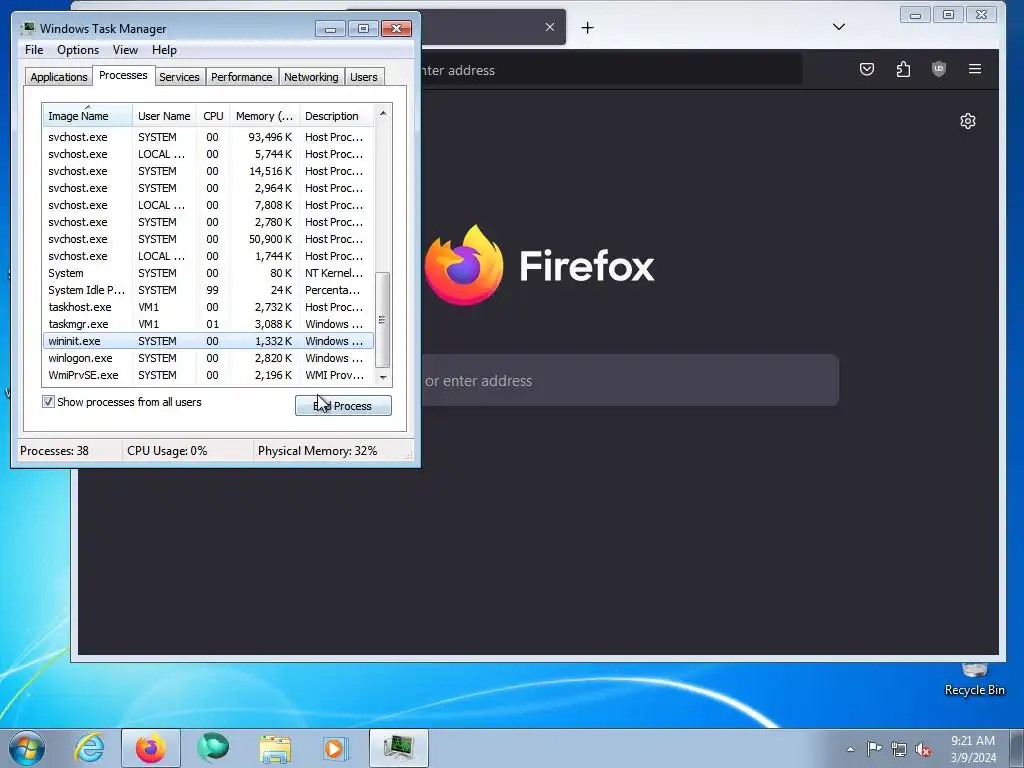Sort by User Name column header
The height and width of the screenshot is (768, 1024).
[x=164, y=116]
